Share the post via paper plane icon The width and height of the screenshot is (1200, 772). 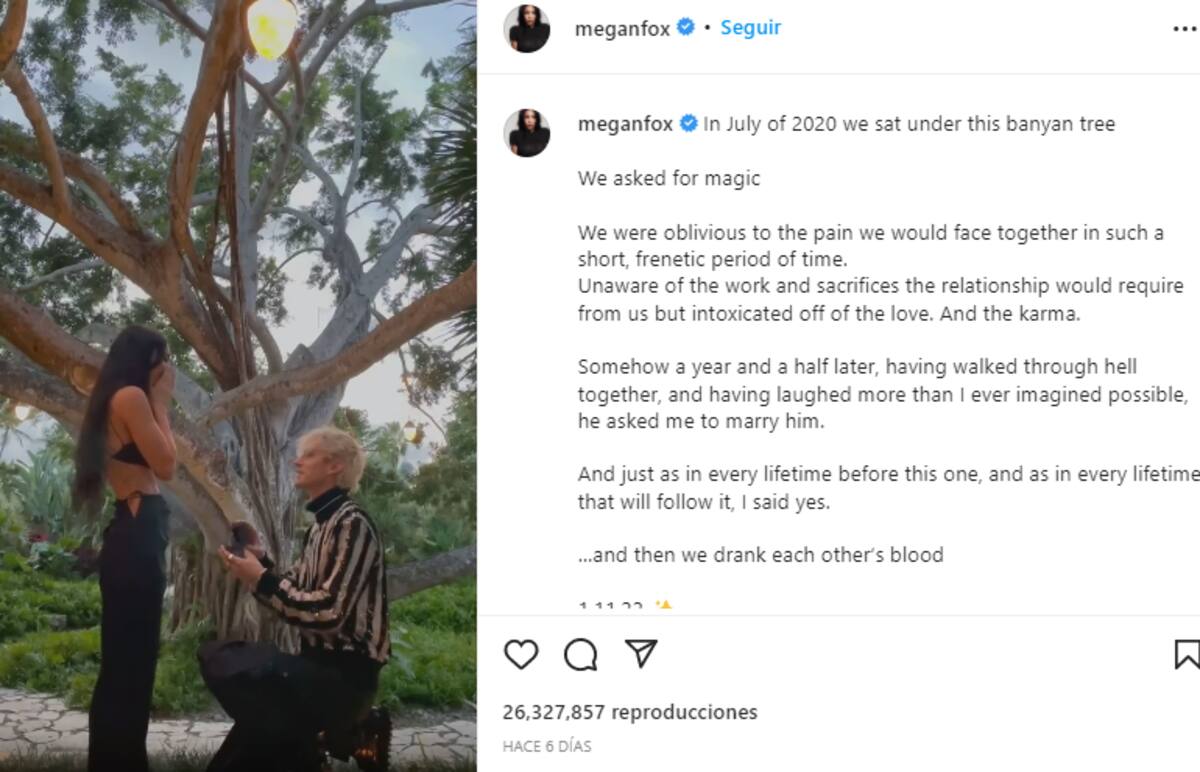[x=640, y=653]
